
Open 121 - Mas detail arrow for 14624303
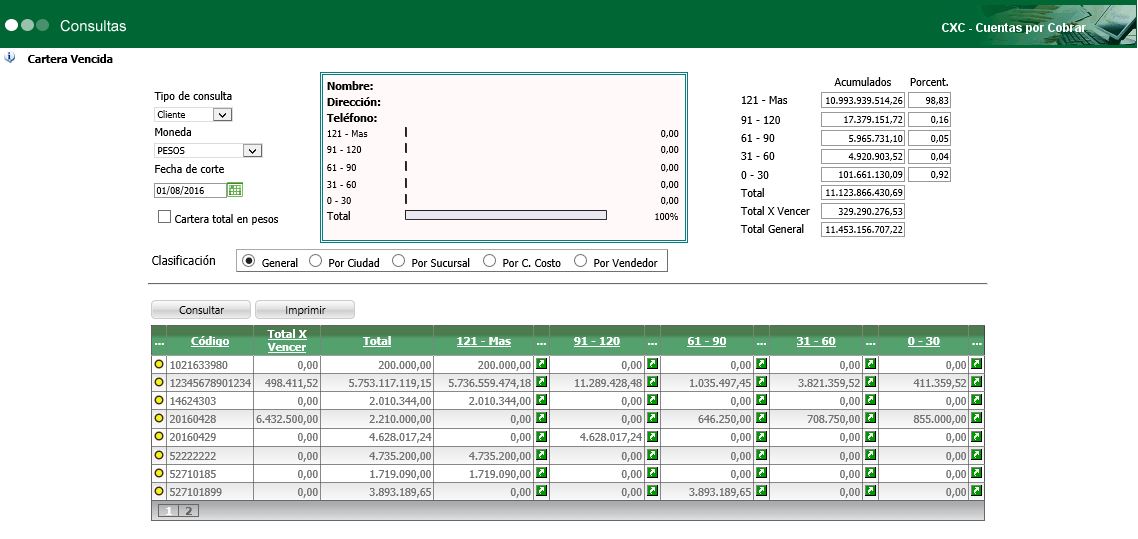point(541,400)
